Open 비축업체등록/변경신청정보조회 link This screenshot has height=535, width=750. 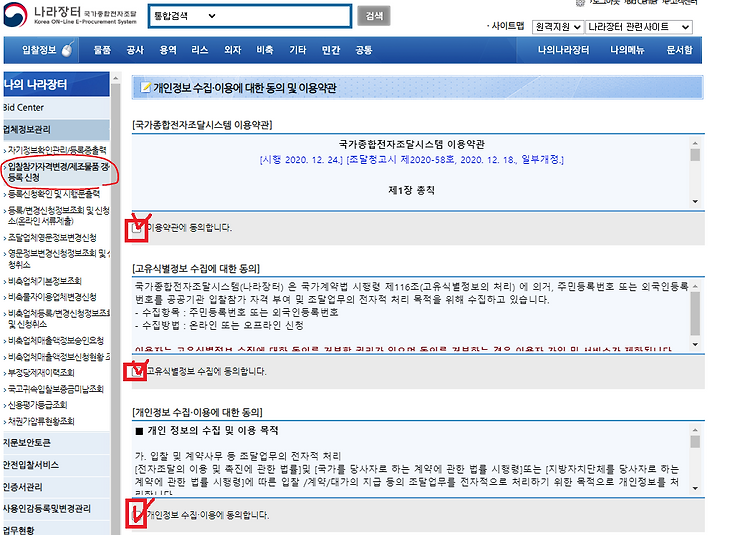(x=59, y=319)
